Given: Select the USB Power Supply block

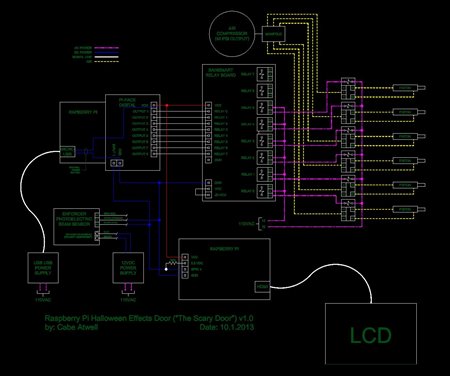Looking at the screenshot, I should (43, 268).
